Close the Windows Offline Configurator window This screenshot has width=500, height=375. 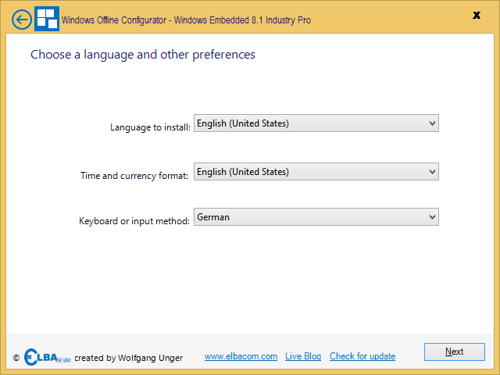[x=477, y=15]
